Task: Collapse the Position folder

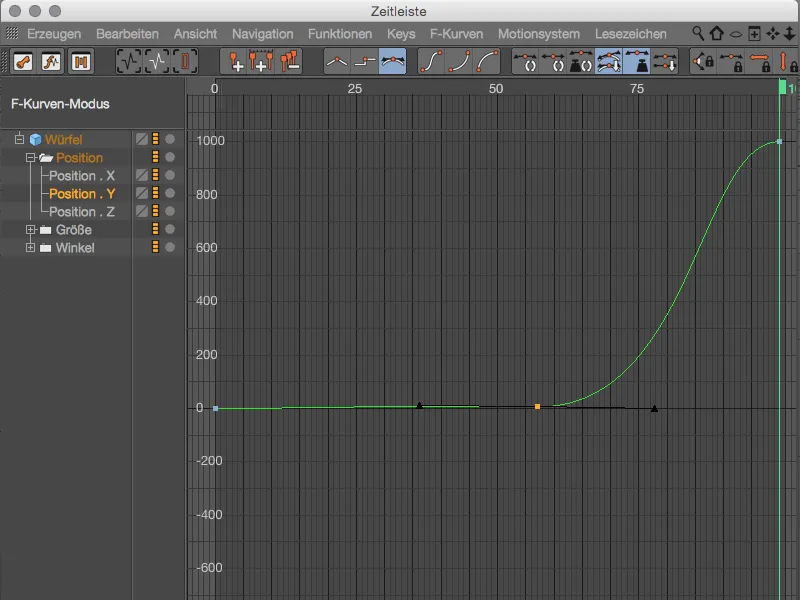Action: coord(31,158)
